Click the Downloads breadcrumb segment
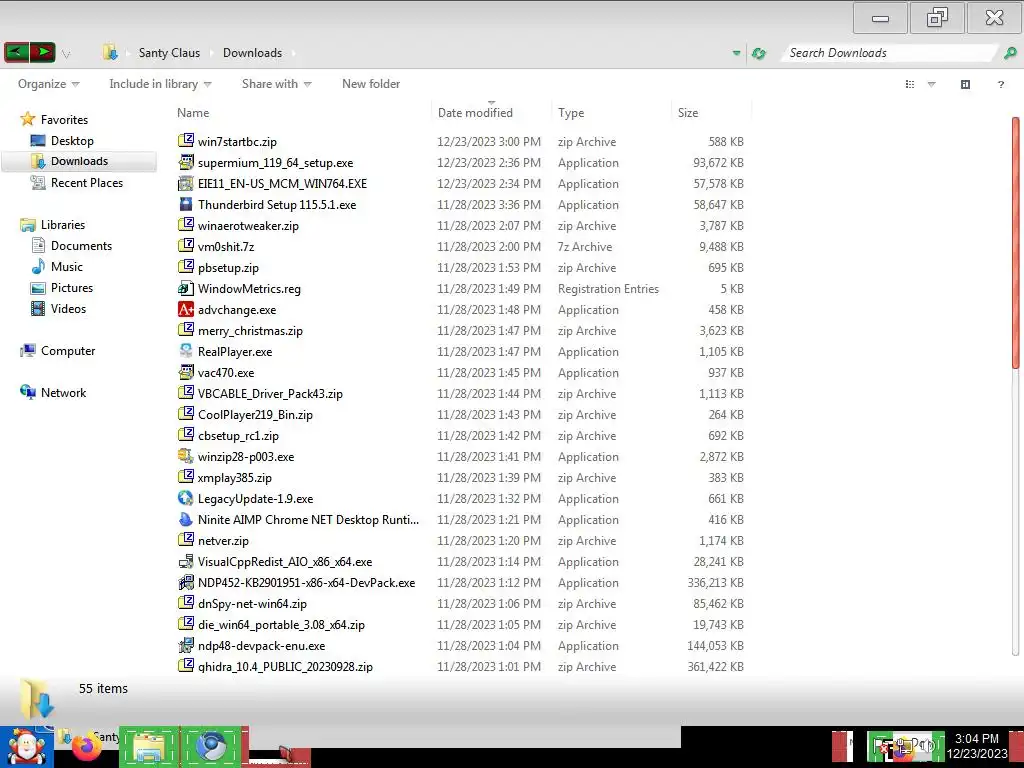This screenshot has width=1024, height=768. (x=252, y=53)
